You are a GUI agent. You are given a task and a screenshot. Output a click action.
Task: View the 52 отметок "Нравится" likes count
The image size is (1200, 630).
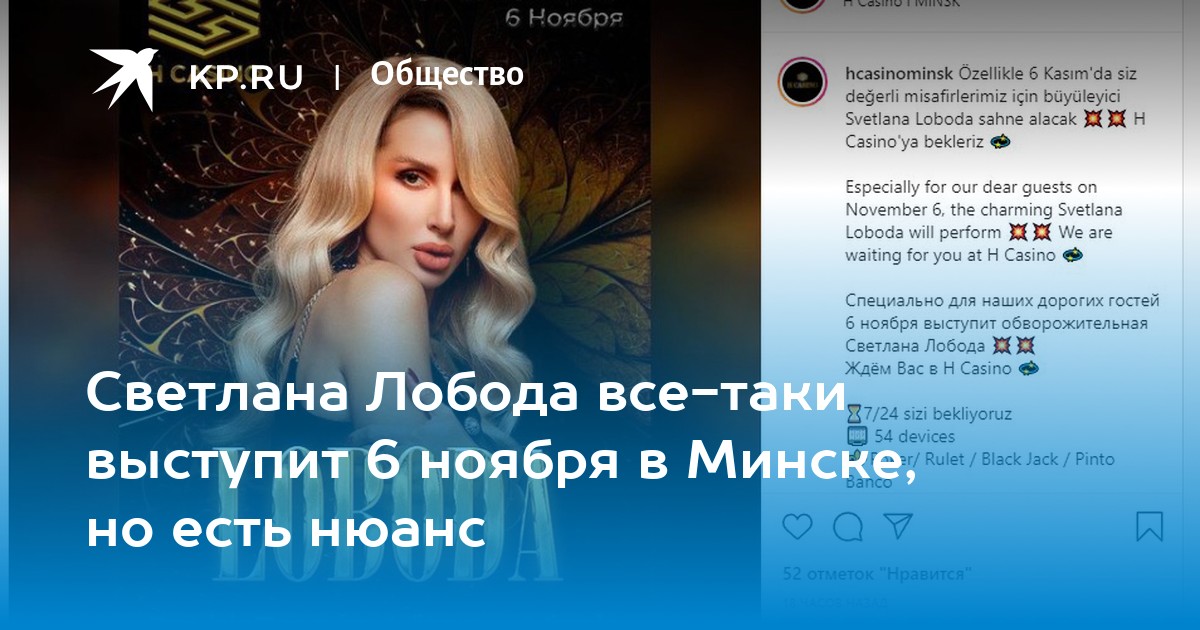(878, 574)
